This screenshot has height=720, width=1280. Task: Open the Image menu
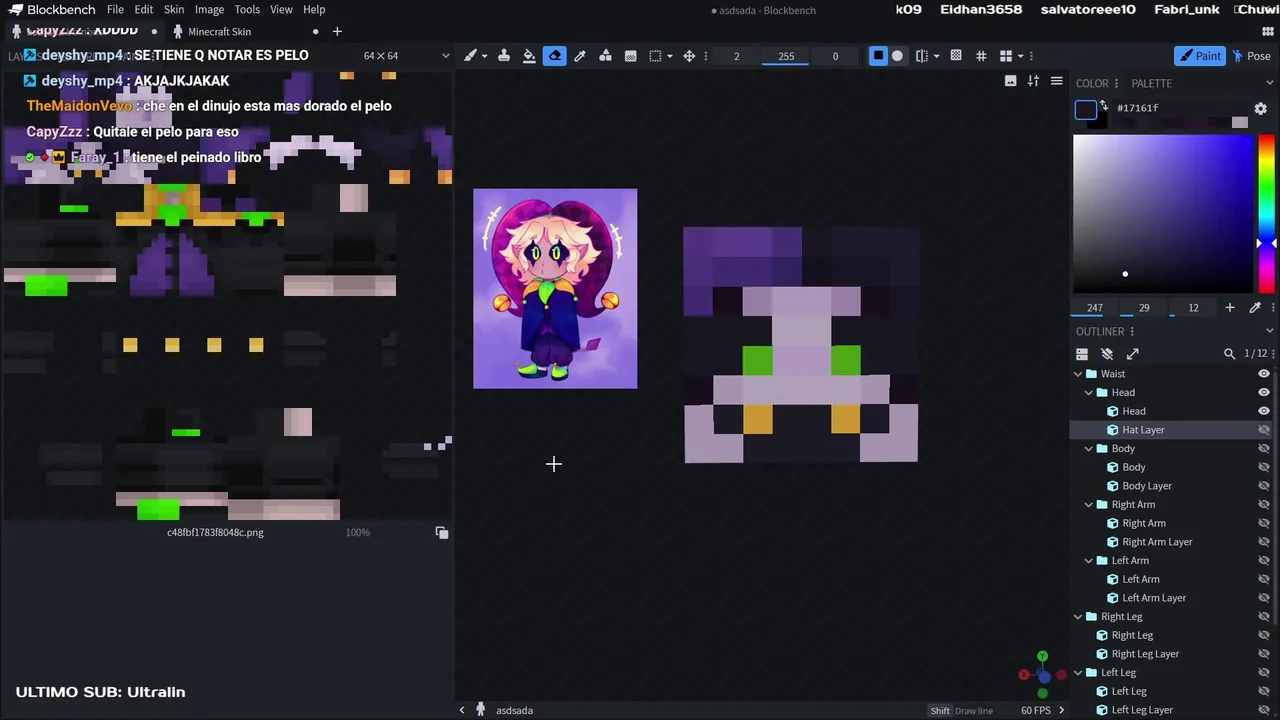tap(209, 10)
